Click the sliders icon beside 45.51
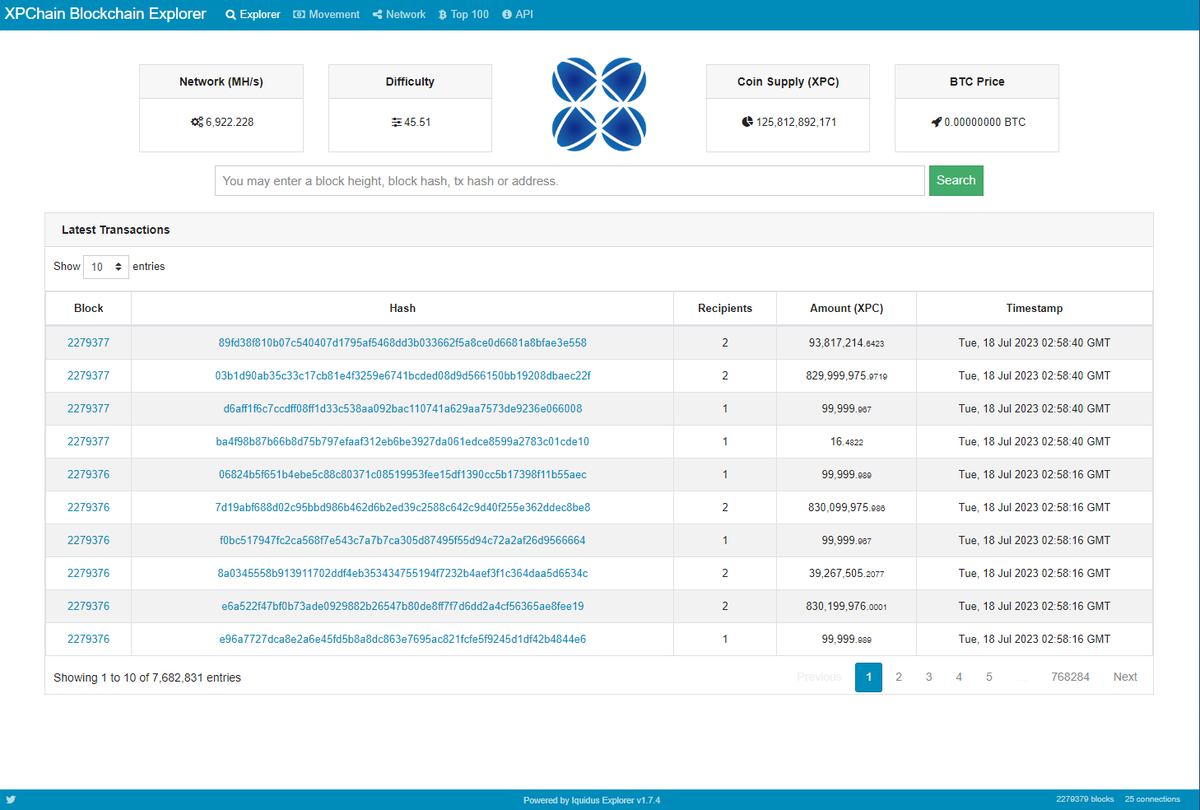 coord(396,122)
